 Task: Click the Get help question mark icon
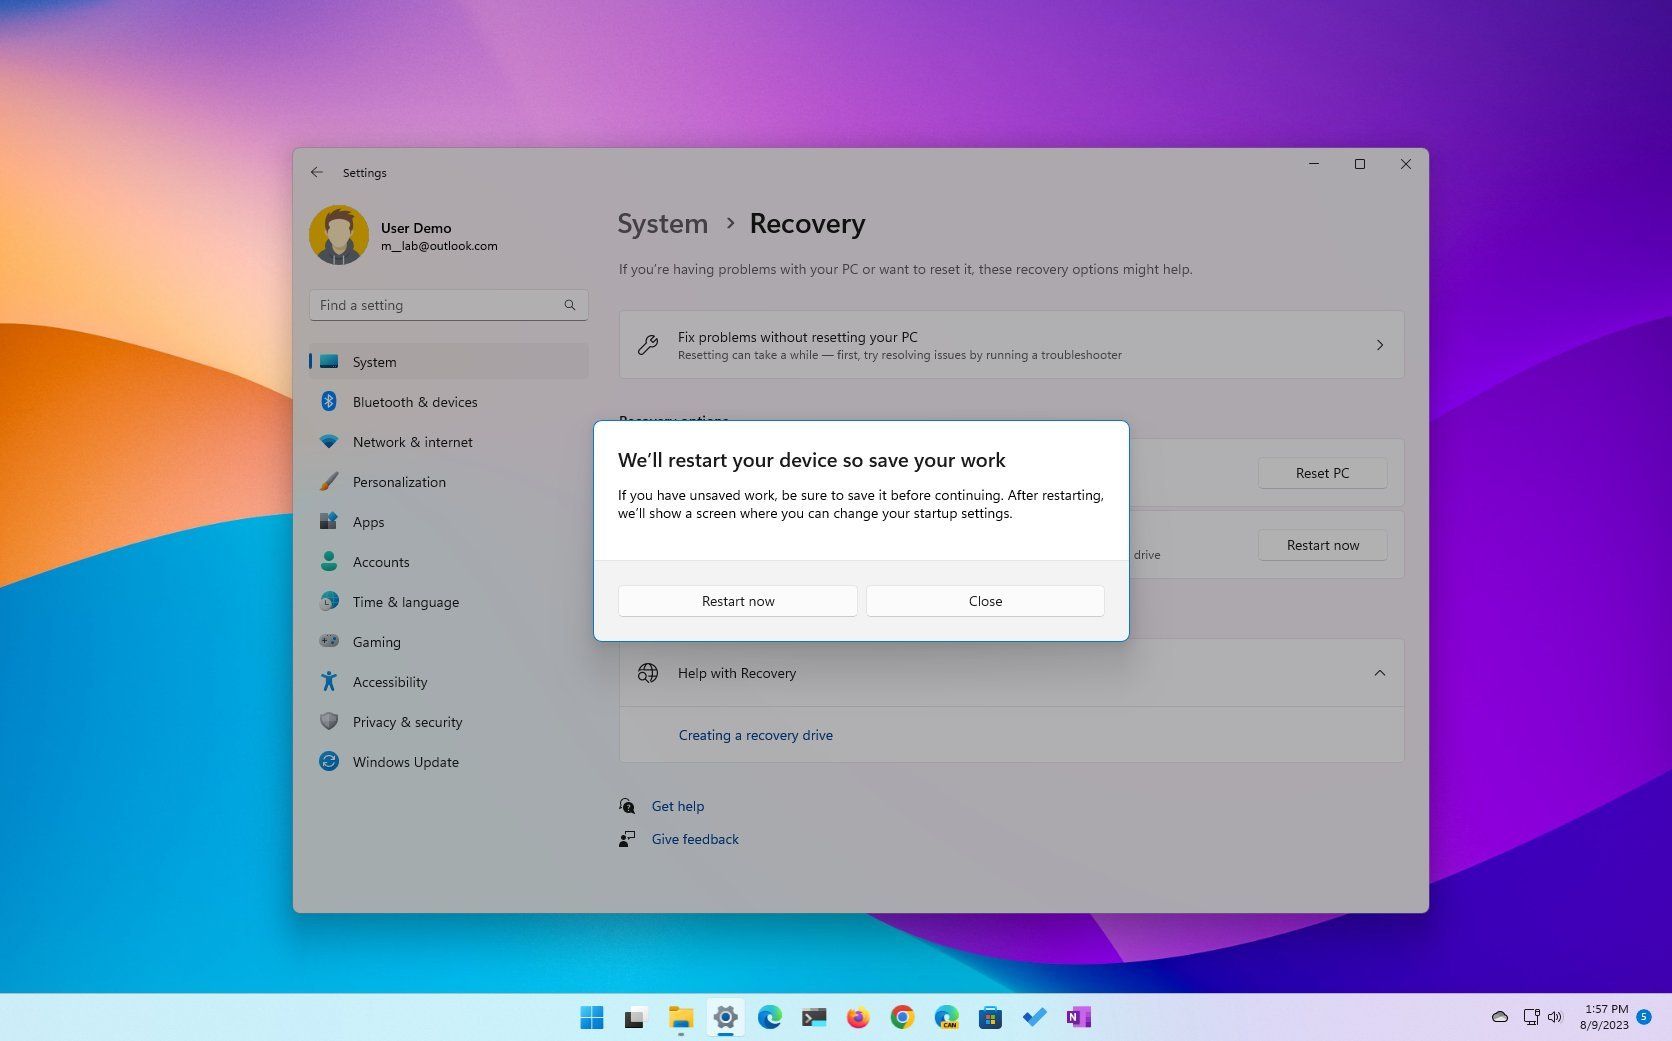(x=627, y=806)
